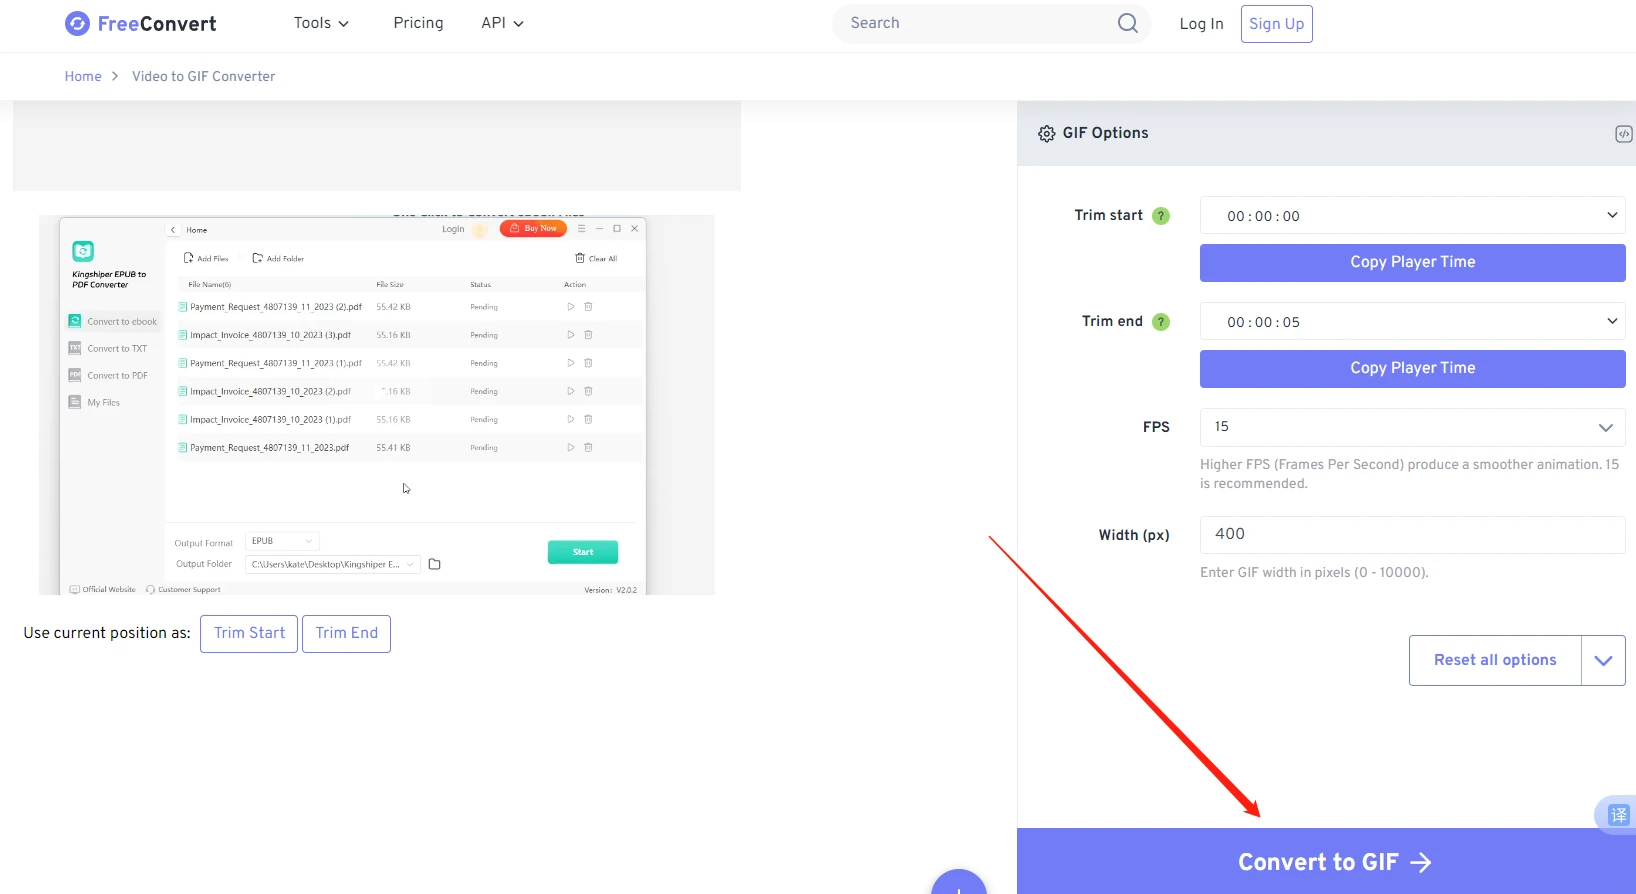The width and height of the screenshot is (1636, 894).
Task: Click the 'Higher FPS' help text
Action: coord(1409,474)
